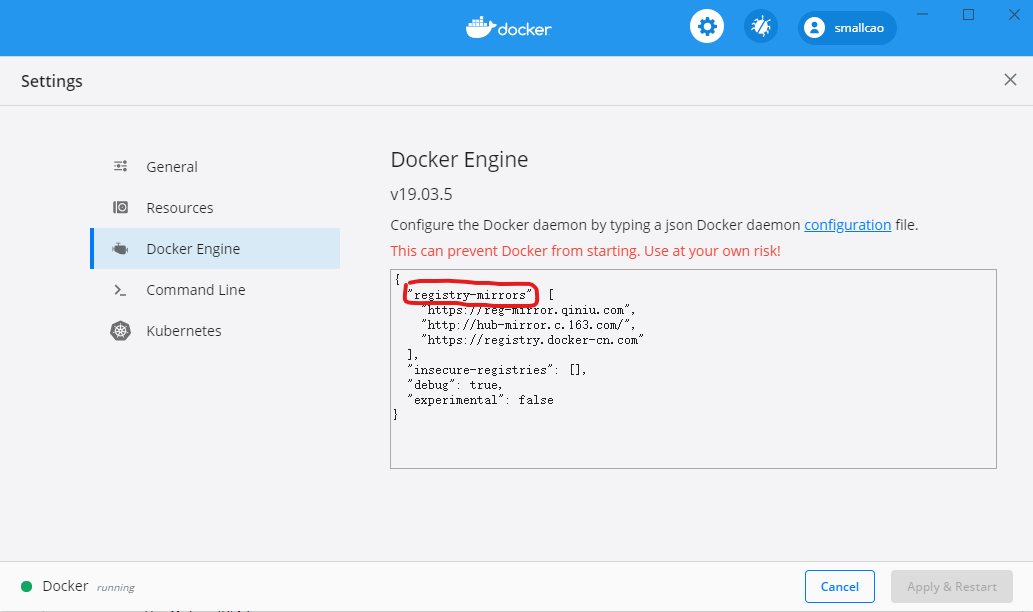Open the configuration documentation link
Image resolution: width=1033 pixels, height=612 pixels.
pos(847,225)
